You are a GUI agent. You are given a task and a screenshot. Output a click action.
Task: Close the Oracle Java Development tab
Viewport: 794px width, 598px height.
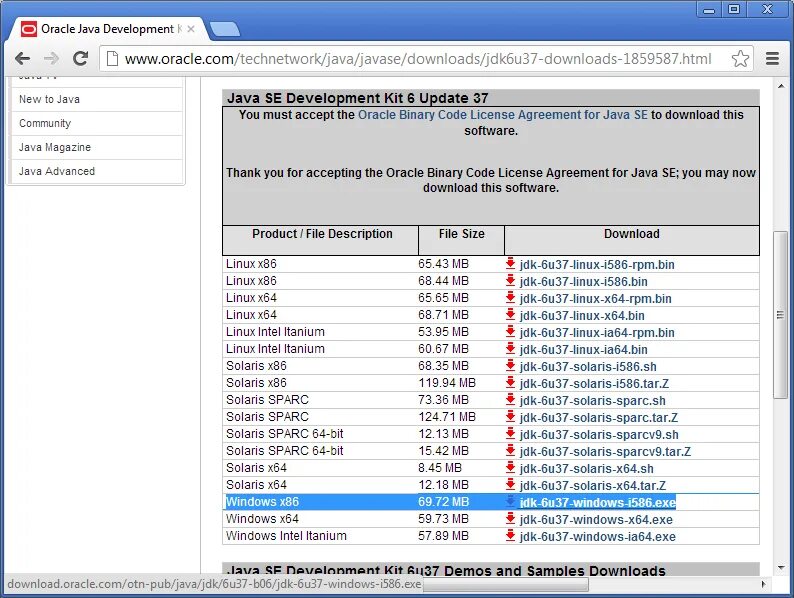[x=191, y=29]
